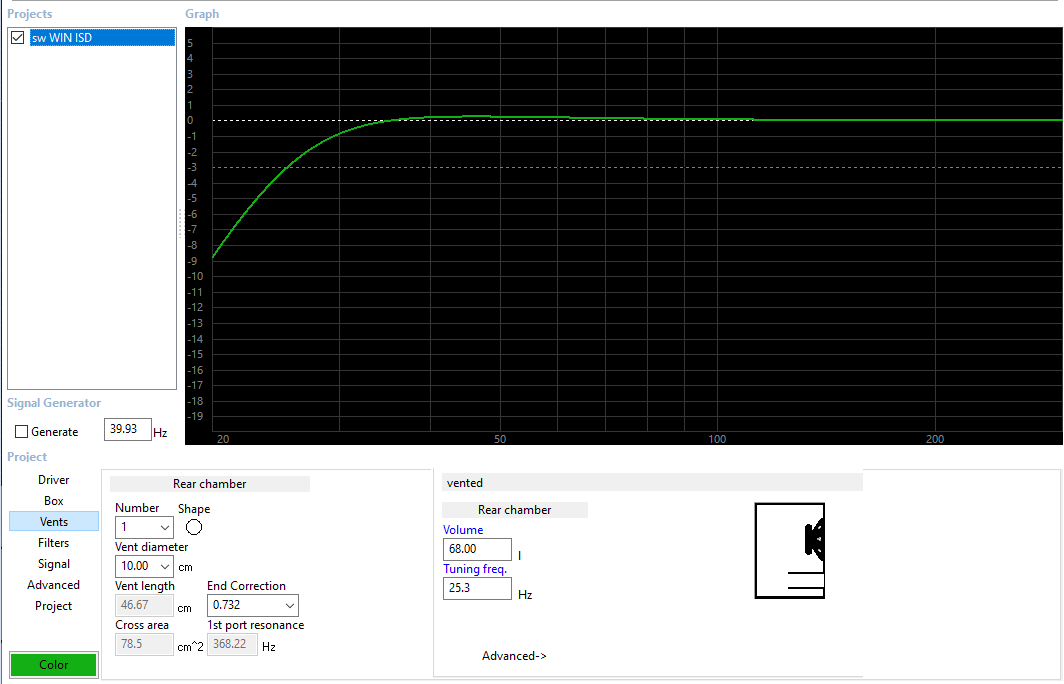Click the Vent length field

click(144, 605)
